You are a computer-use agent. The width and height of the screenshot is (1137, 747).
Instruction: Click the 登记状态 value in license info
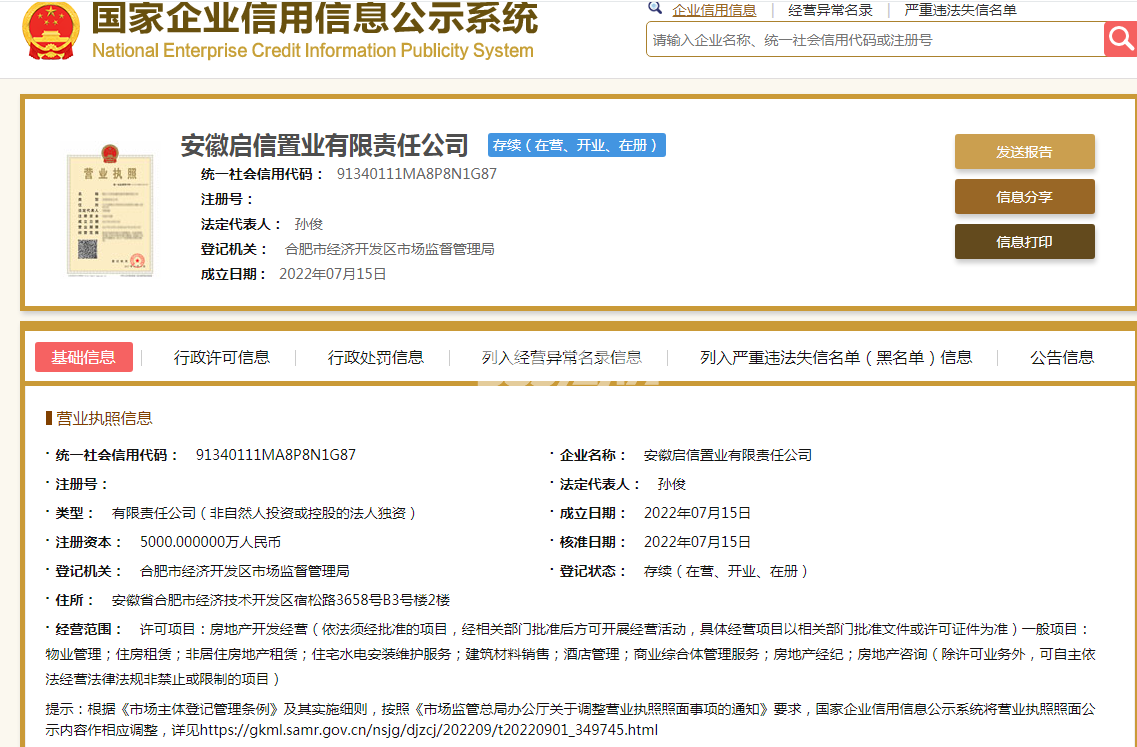click(727, 571)
